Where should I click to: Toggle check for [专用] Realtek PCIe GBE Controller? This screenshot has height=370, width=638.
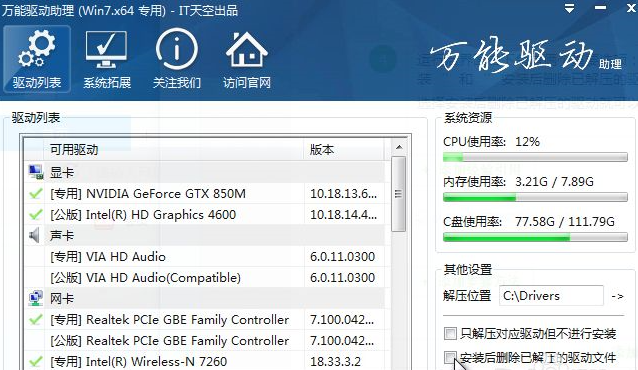[36, 320]
